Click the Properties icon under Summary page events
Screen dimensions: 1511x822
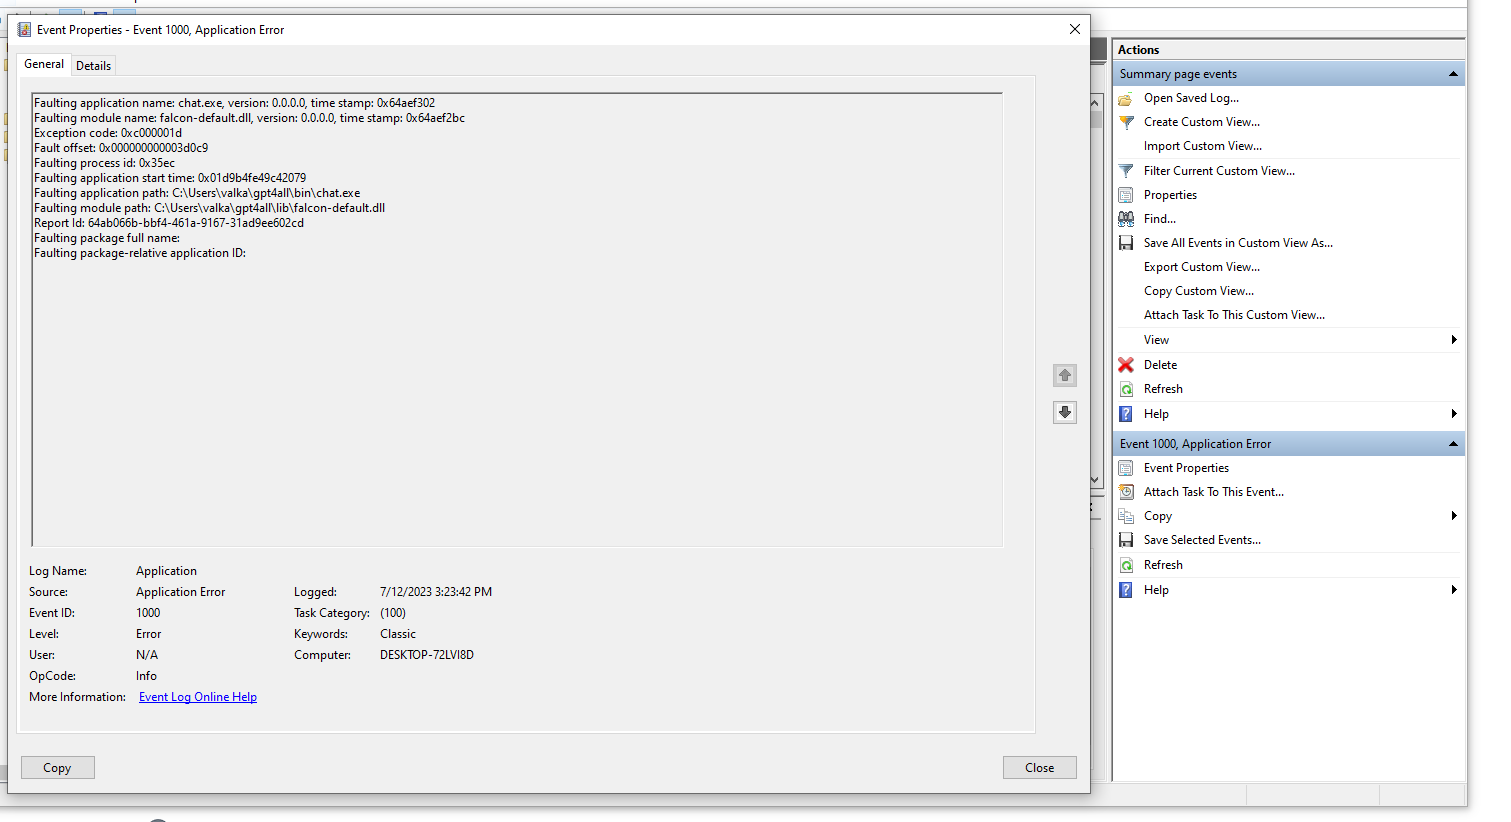coord(1127,194)
